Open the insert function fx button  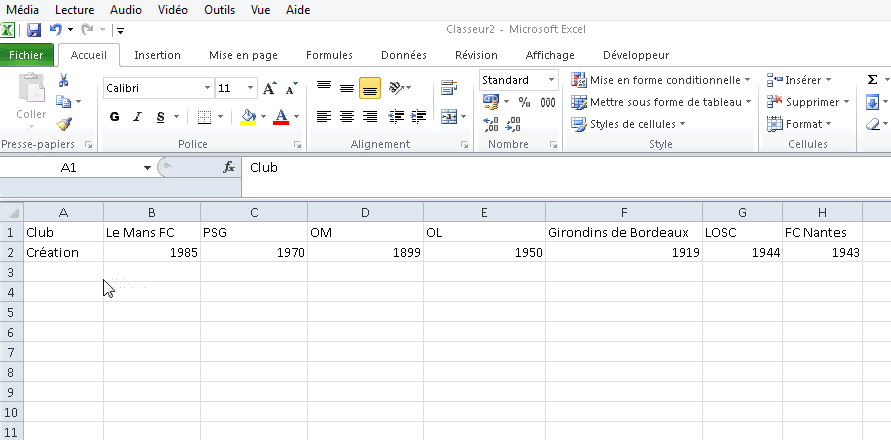point(229,167)
